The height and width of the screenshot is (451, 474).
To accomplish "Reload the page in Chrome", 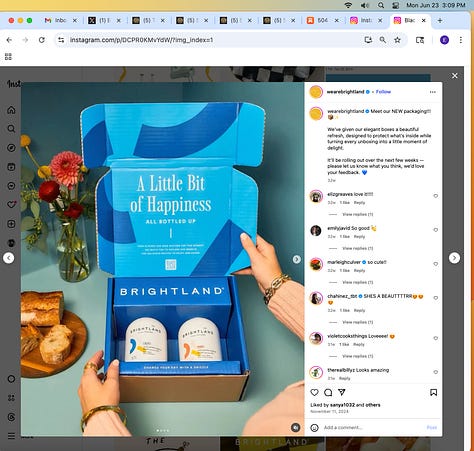I will (42, 40).
